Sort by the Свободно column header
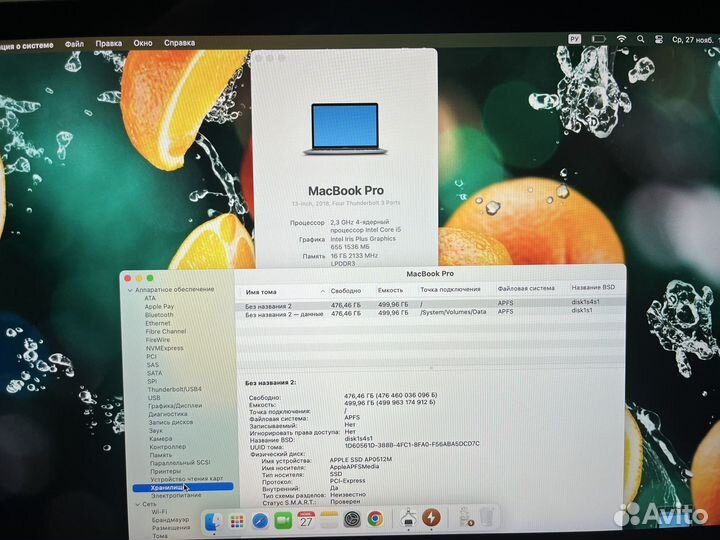Viewport: 720px width, 540px height. click(346, 291)
